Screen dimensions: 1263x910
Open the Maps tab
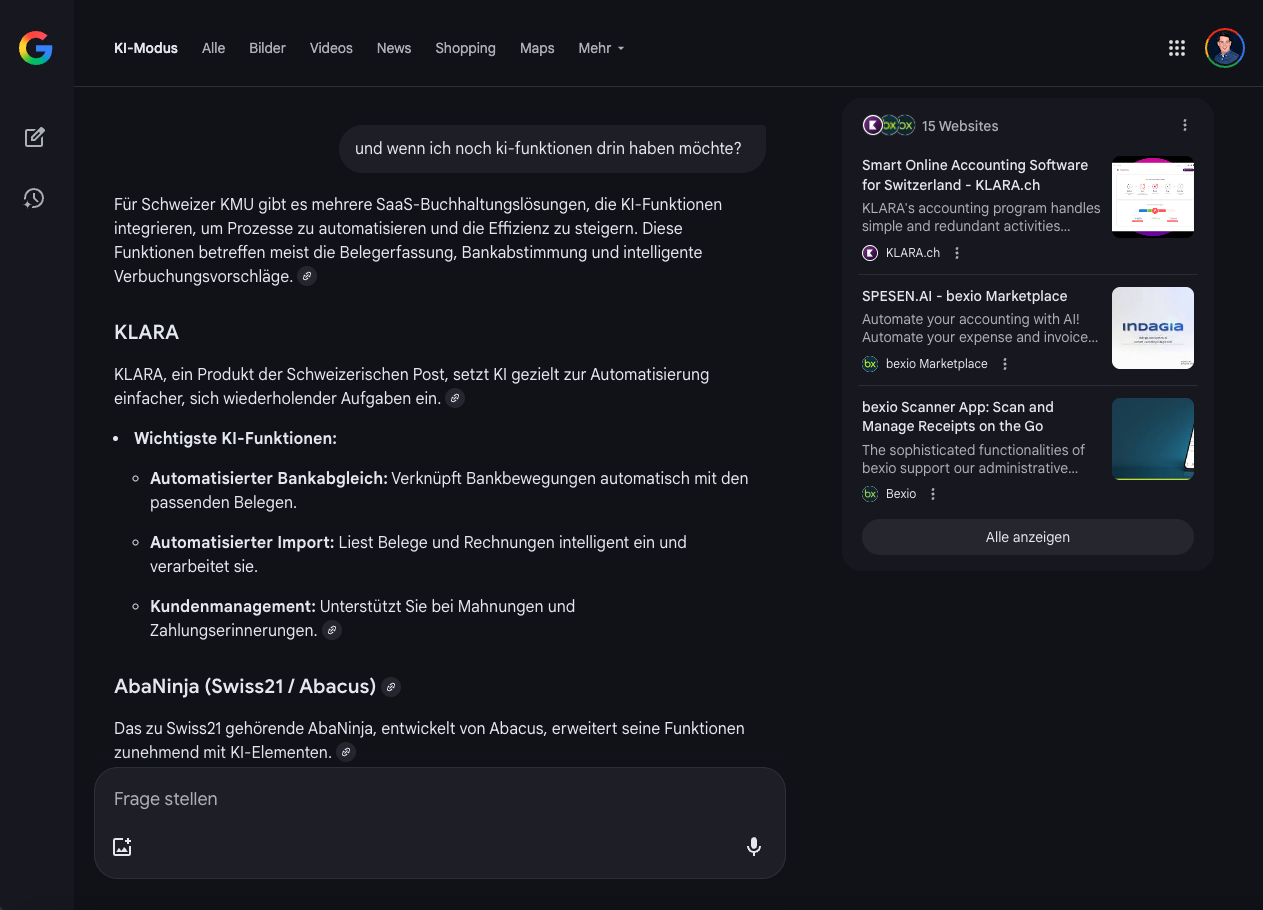pyautogui.click(x=537, y=48)
